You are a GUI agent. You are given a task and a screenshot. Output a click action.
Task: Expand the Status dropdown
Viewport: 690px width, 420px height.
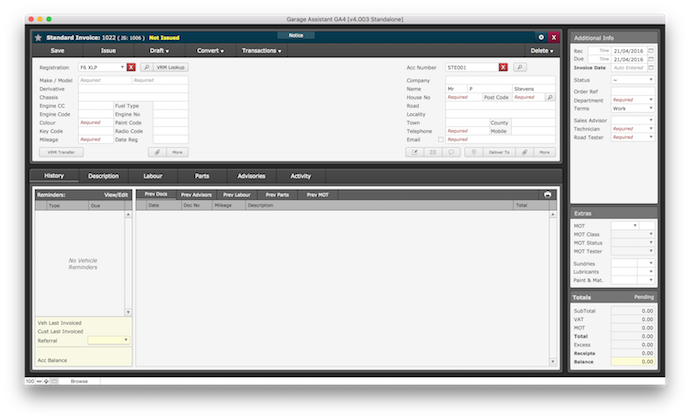pos(651,80)
